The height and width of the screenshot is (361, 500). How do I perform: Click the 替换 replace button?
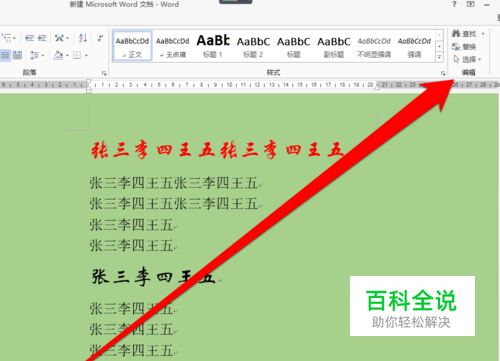click(464, 47)
